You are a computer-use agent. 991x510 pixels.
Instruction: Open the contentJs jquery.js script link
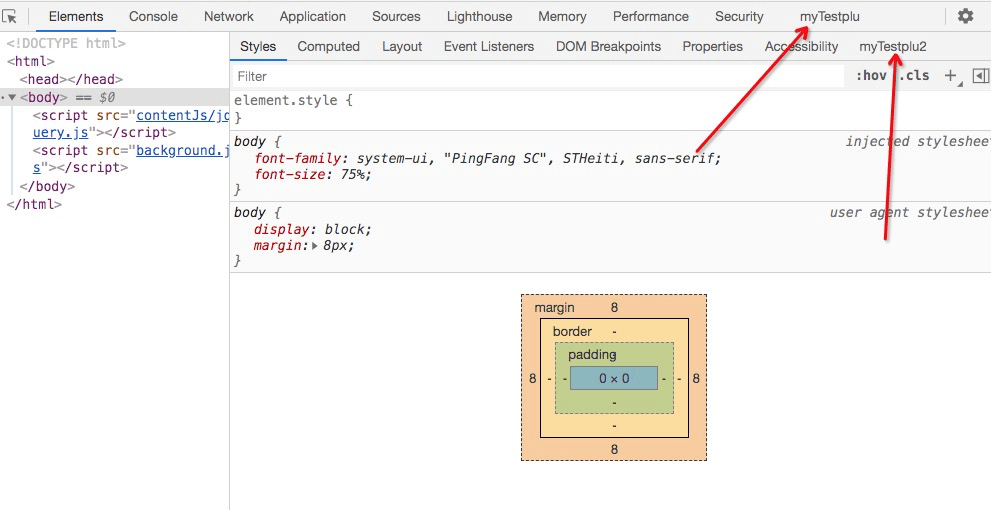(x=182, y=115)
